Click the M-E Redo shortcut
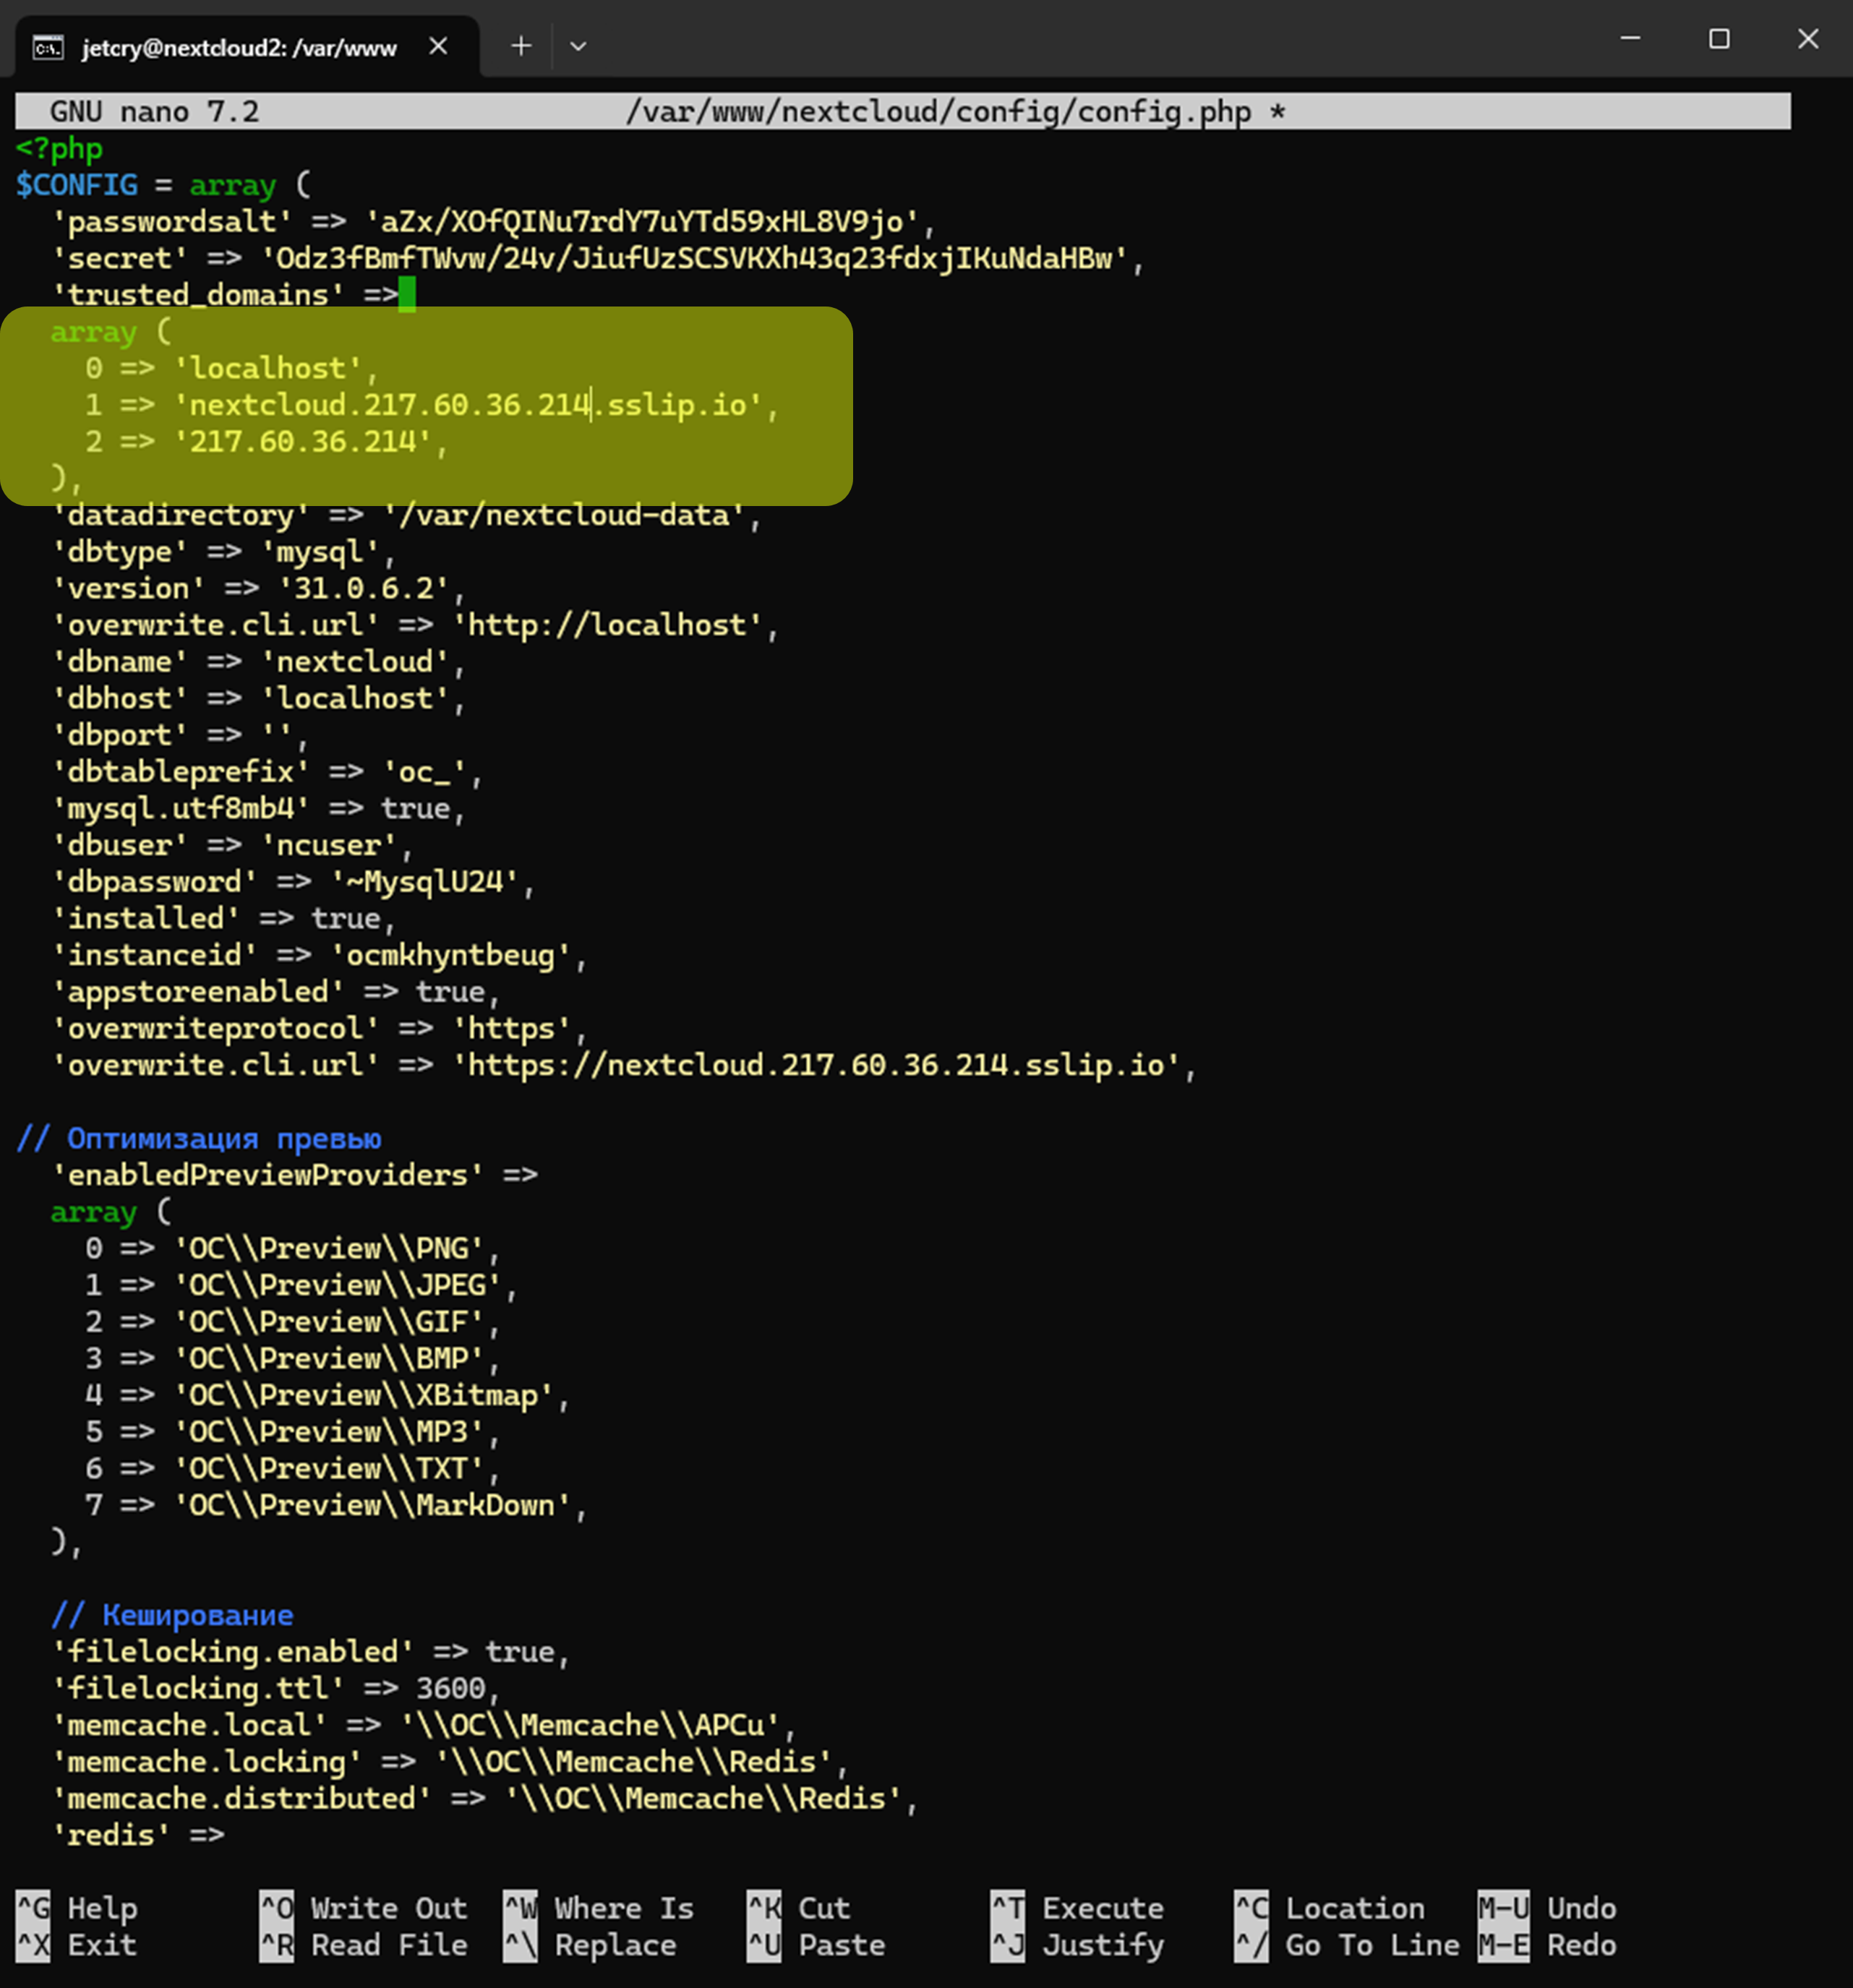Screen dimensions: 1853x1988 1547,1945
